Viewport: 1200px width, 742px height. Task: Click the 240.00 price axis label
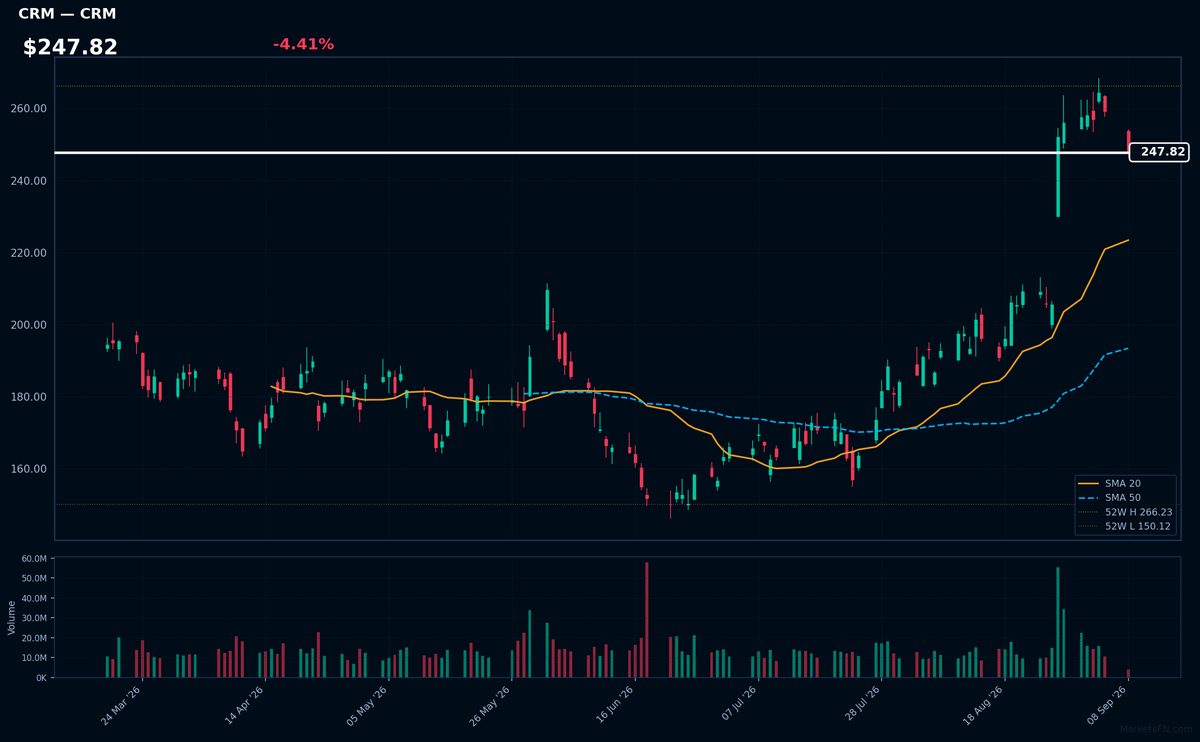tap(30, 181)
